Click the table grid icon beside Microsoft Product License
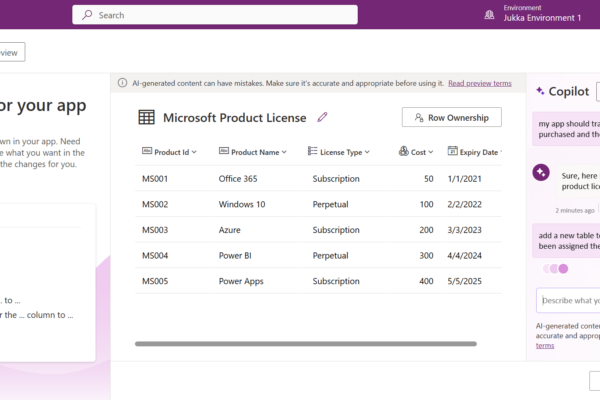Viewport: 600px width, 400px height. pyautogui.click(x=146, y=117)
